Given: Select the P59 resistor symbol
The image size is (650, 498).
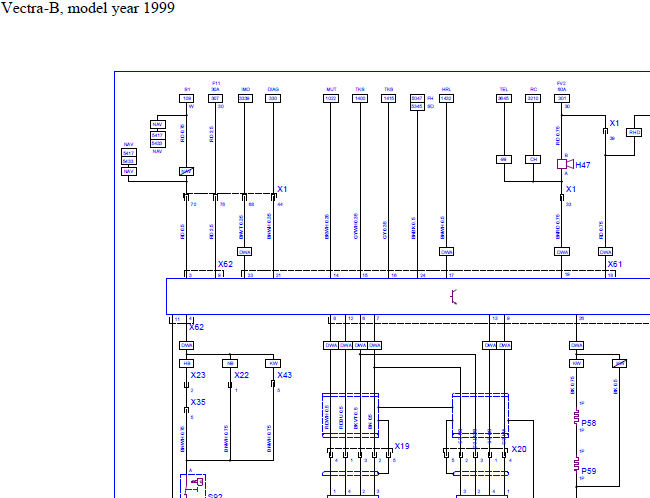Looking at the screenshot, I should point(576,465).
